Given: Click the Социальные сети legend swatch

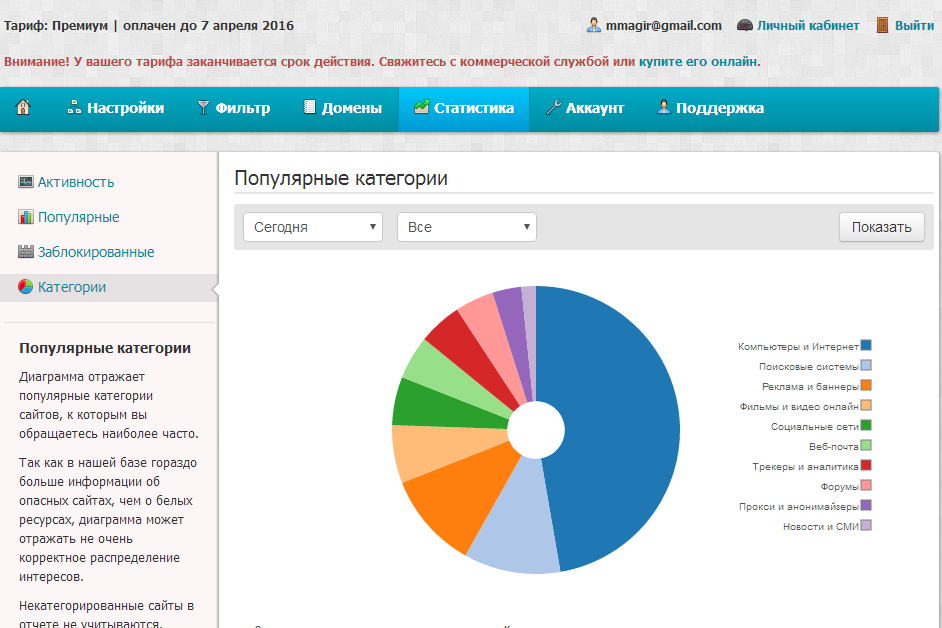Looking at the screenshot, I should click(x=866, y=425).
